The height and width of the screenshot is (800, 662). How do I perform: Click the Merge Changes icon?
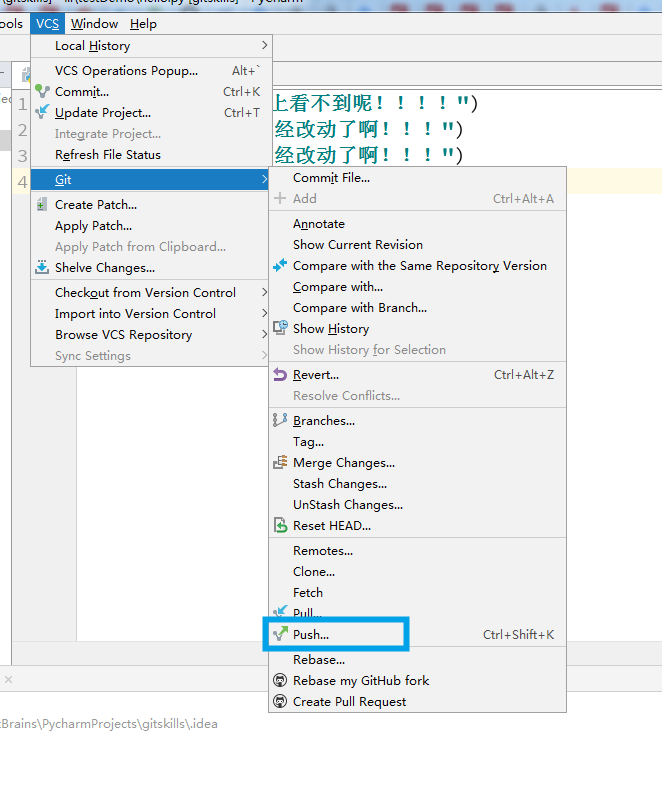tap(280, 462)
